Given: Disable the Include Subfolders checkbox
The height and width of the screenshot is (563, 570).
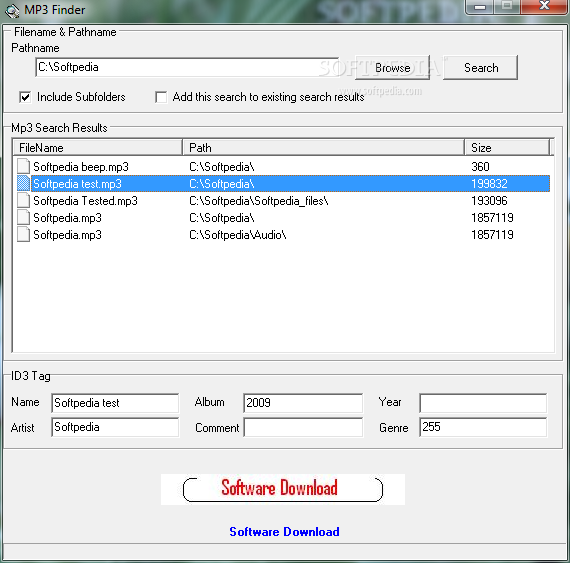Looking at the screenshot, I should pyautogui.click(x=25, y=97).
